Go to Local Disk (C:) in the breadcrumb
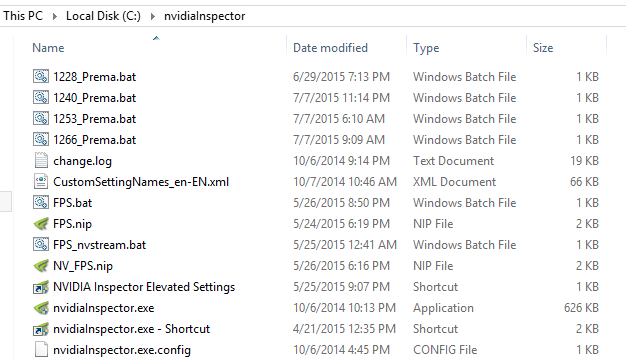The height and width of the screenshot is (362, 626). [x=103, y=16]
